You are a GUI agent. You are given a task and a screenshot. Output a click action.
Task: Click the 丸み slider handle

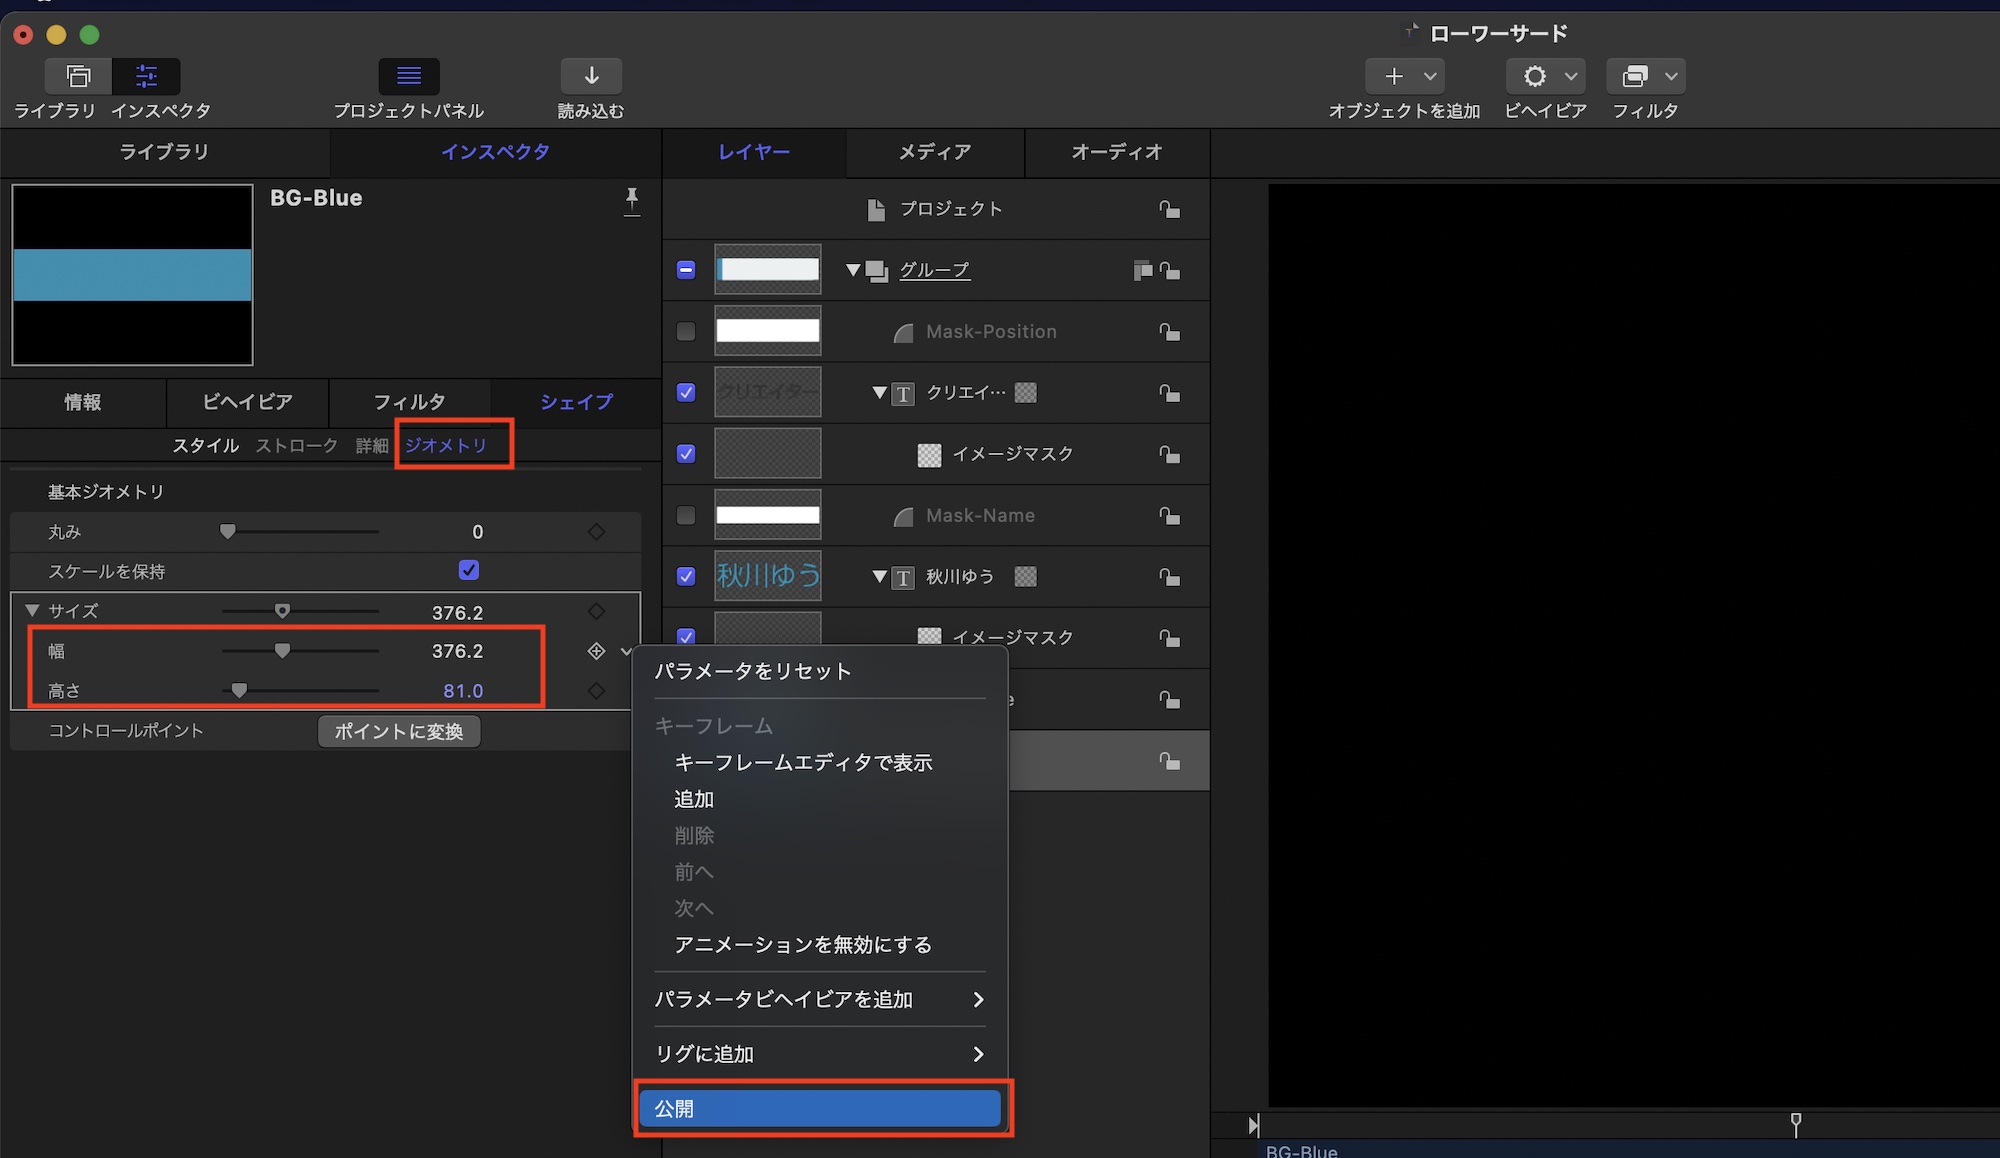point(228,531)
